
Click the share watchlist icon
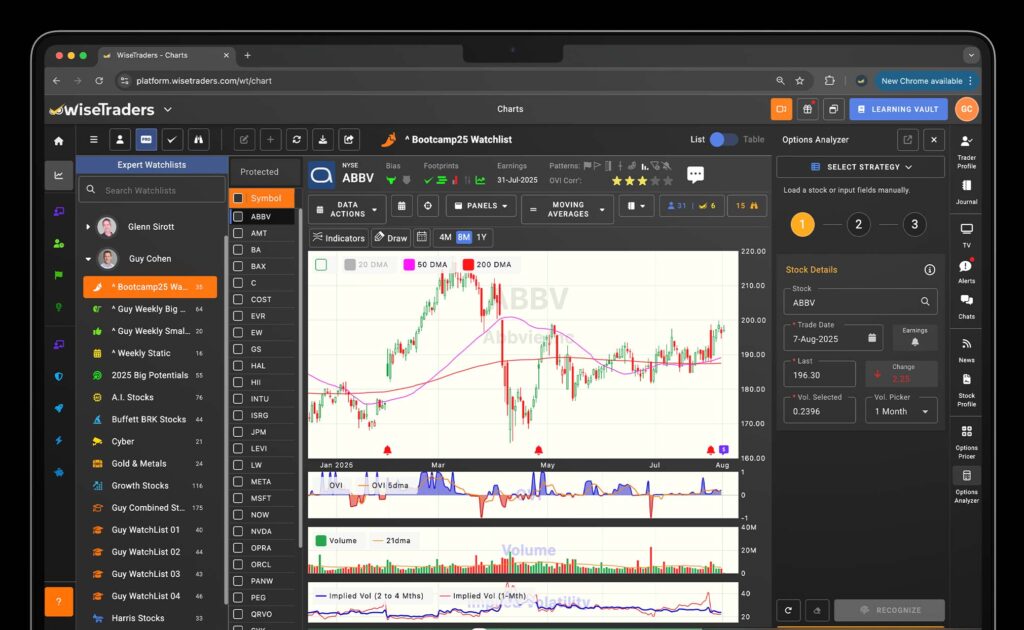click(349, 139)
